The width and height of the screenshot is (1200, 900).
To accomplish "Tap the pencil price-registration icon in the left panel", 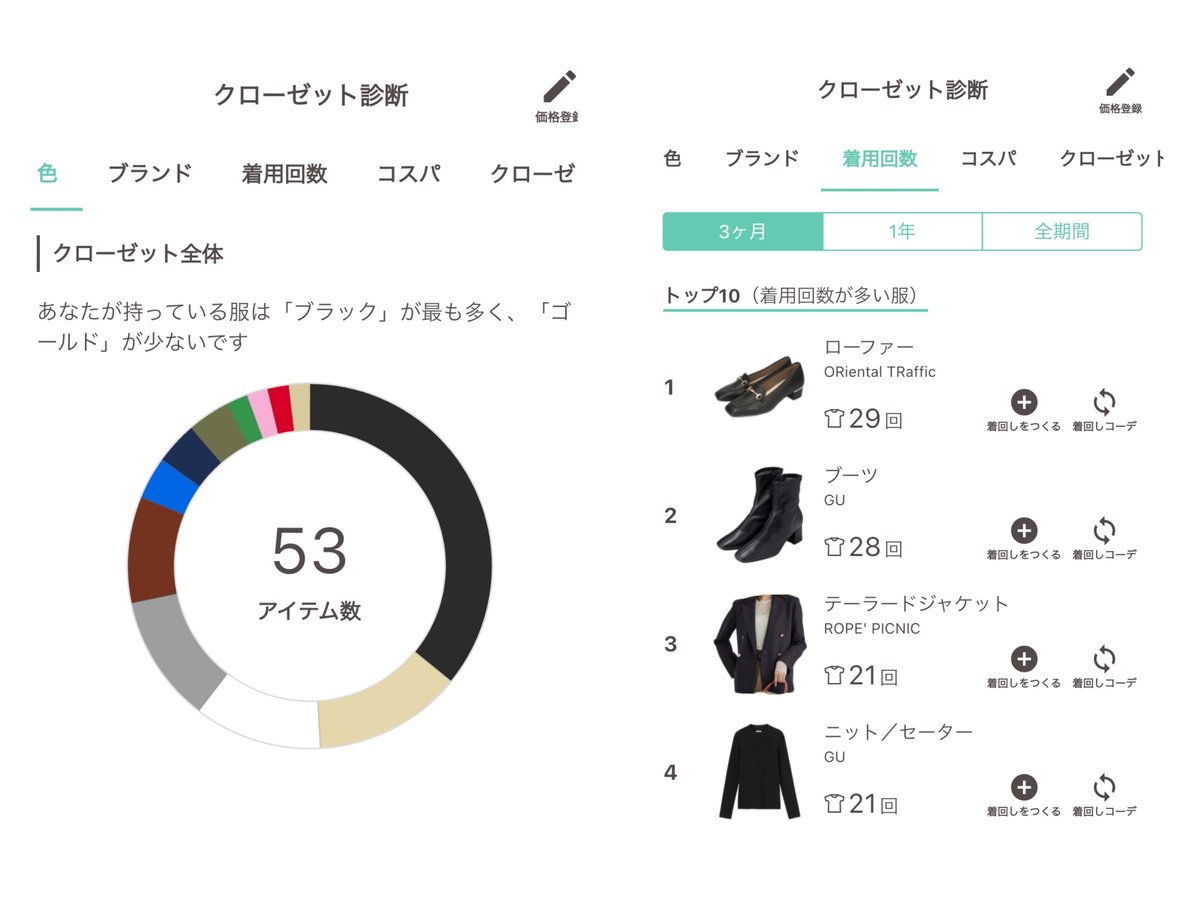I will point(560,88).
